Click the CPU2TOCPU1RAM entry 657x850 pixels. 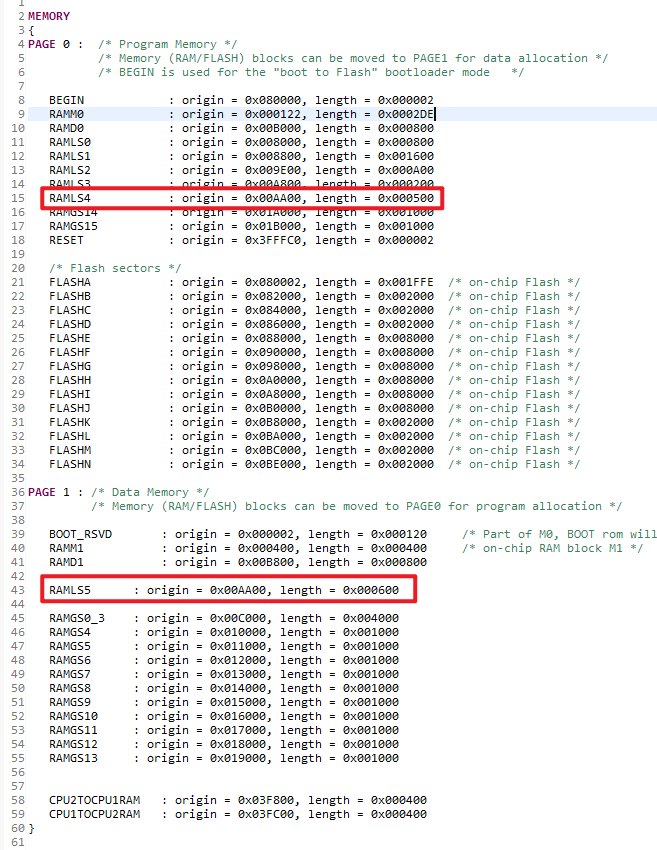tap(94, 800)
